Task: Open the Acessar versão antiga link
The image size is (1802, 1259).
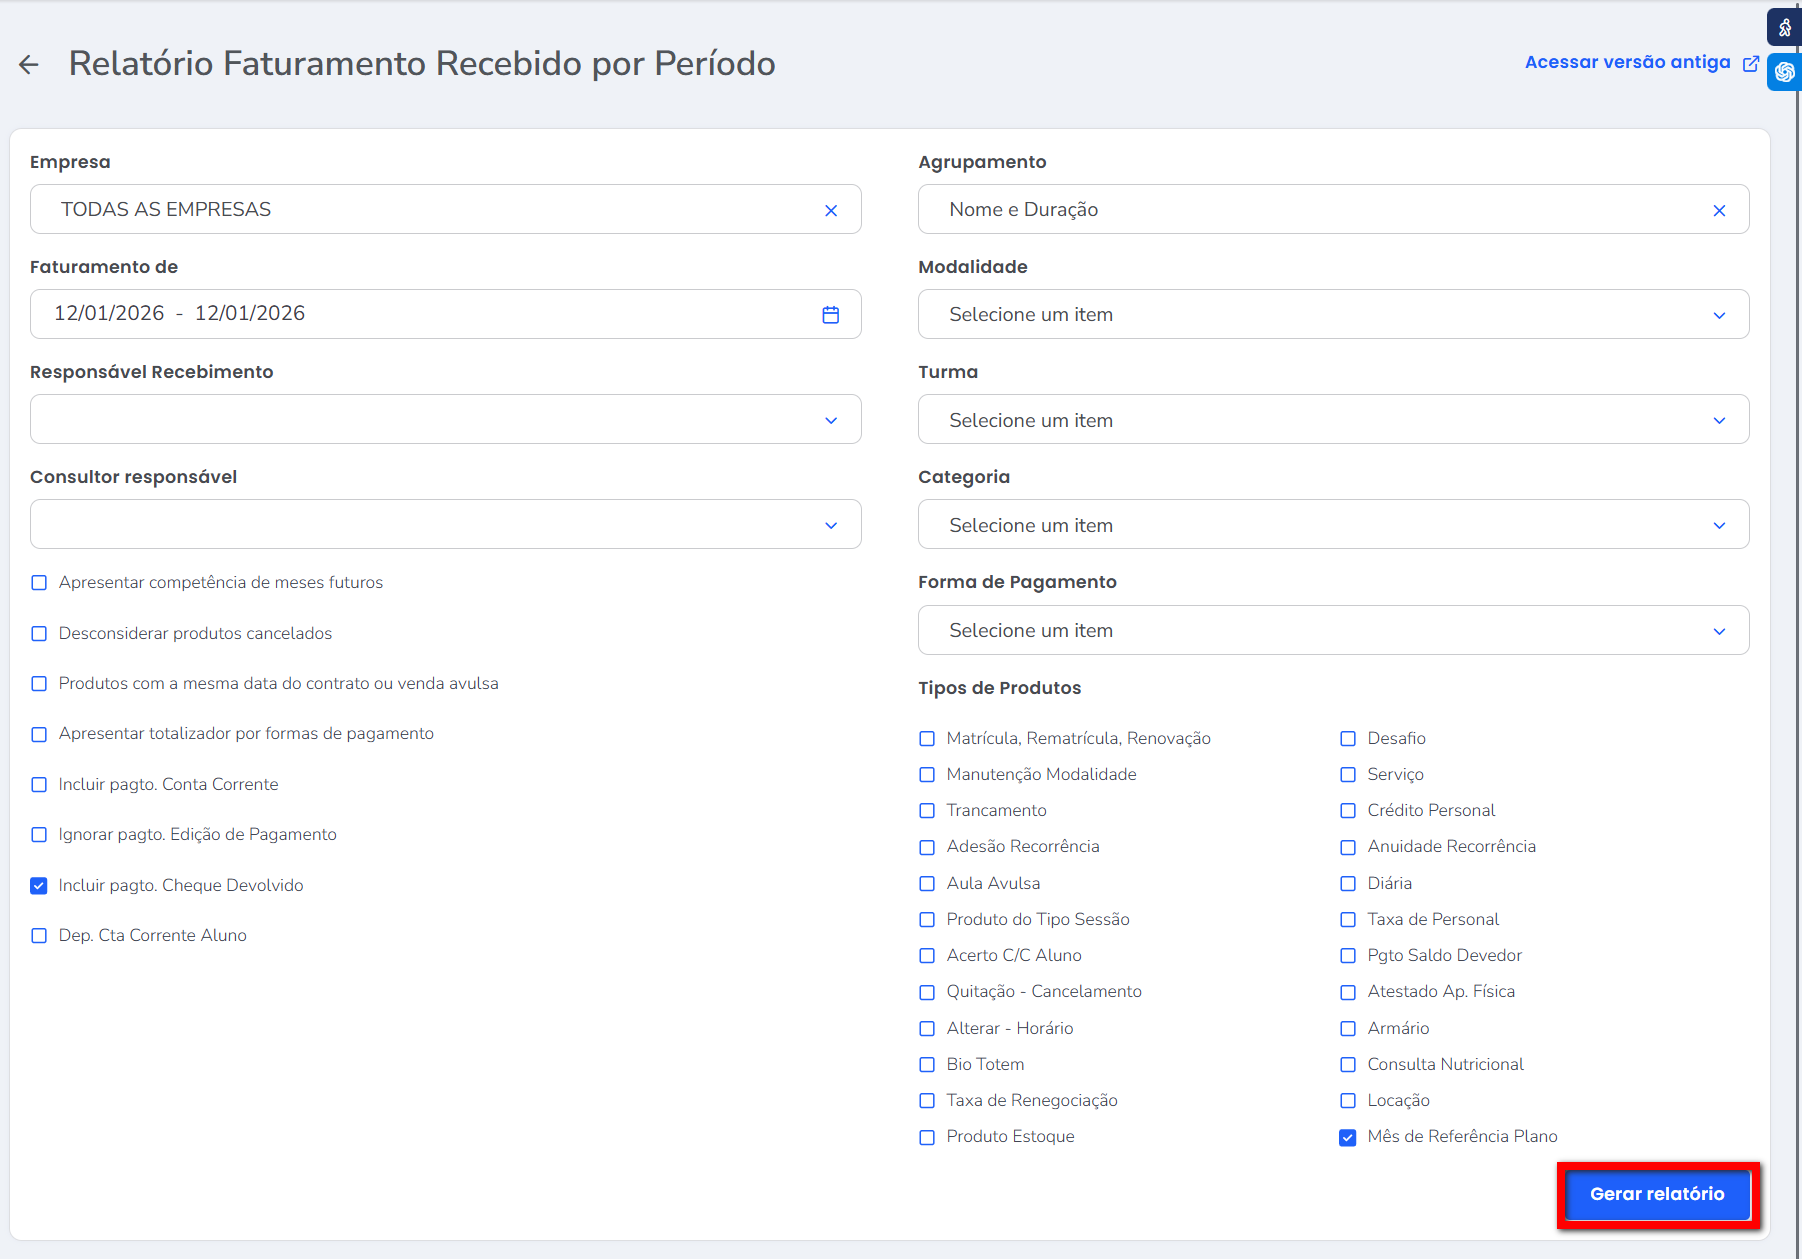Action: point(1627,62)
